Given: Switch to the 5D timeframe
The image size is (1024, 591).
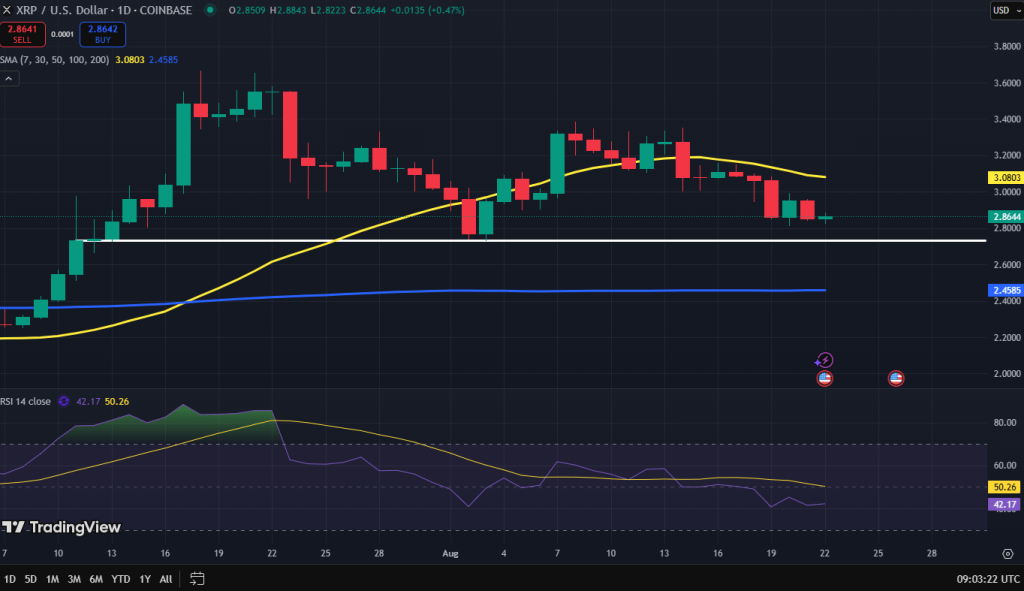Looking at the screenshot, I should point(30,578).
